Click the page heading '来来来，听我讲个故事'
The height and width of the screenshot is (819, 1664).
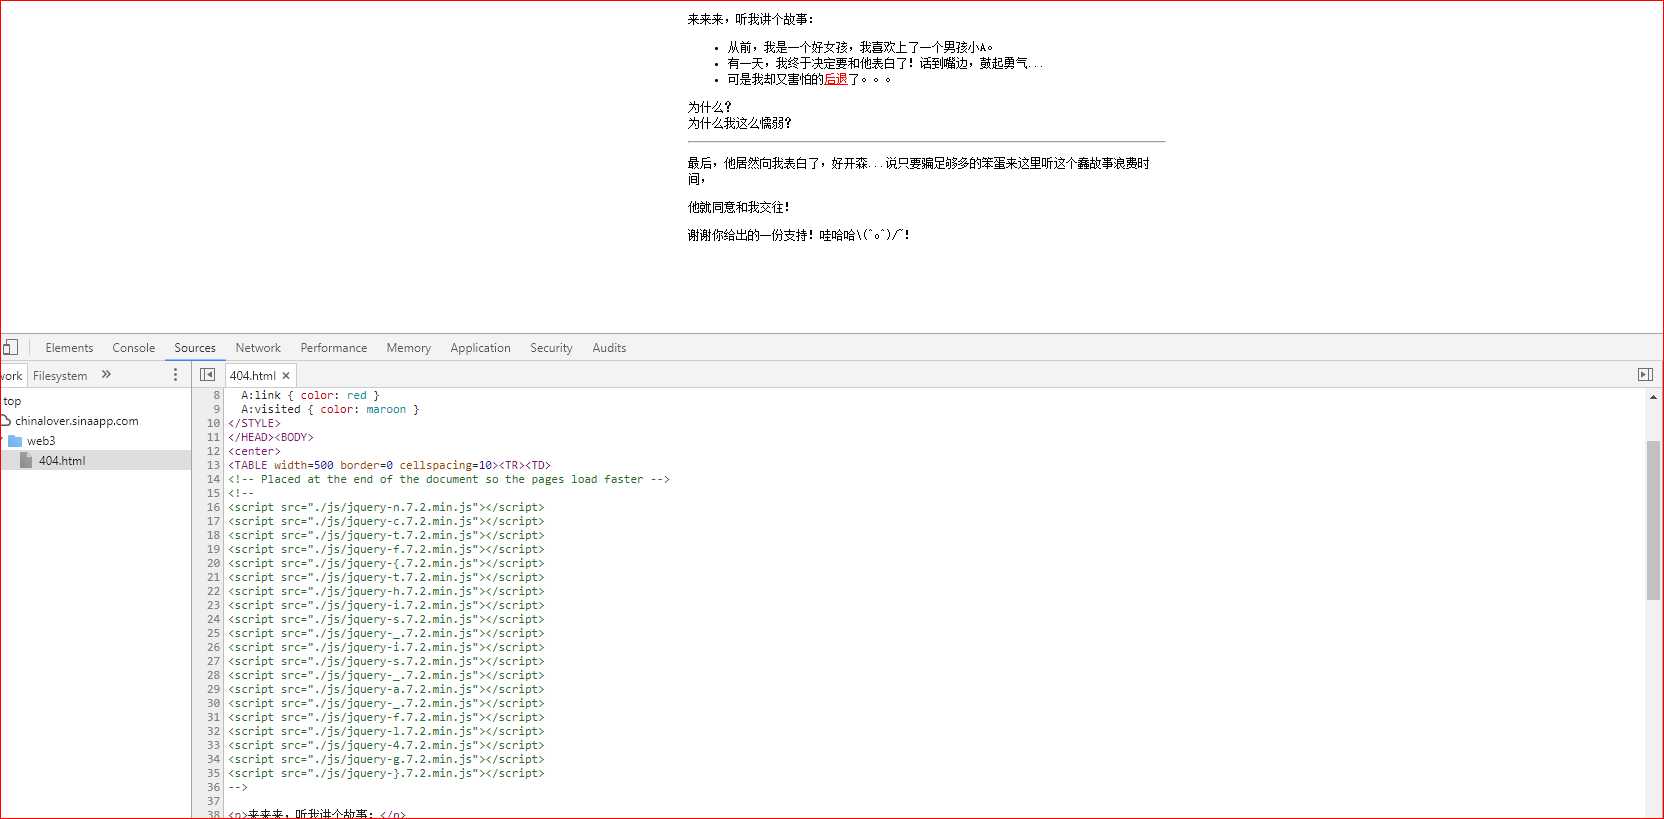click(x=750, y=19)
